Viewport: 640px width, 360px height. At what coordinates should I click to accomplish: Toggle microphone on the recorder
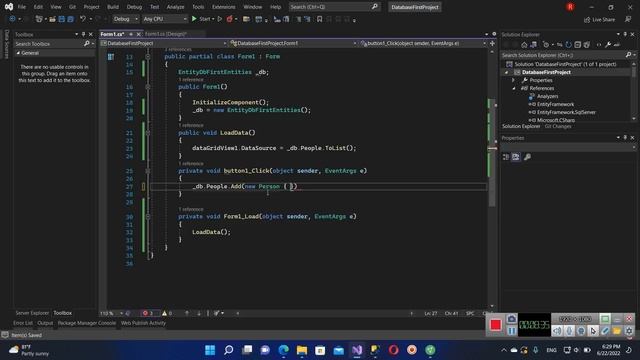coord(569,331)
